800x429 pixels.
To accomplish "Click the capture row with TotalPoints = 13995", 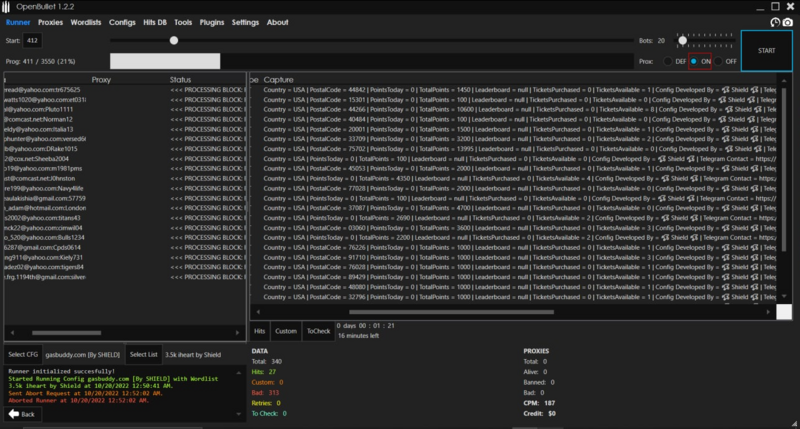I will 513,149.
